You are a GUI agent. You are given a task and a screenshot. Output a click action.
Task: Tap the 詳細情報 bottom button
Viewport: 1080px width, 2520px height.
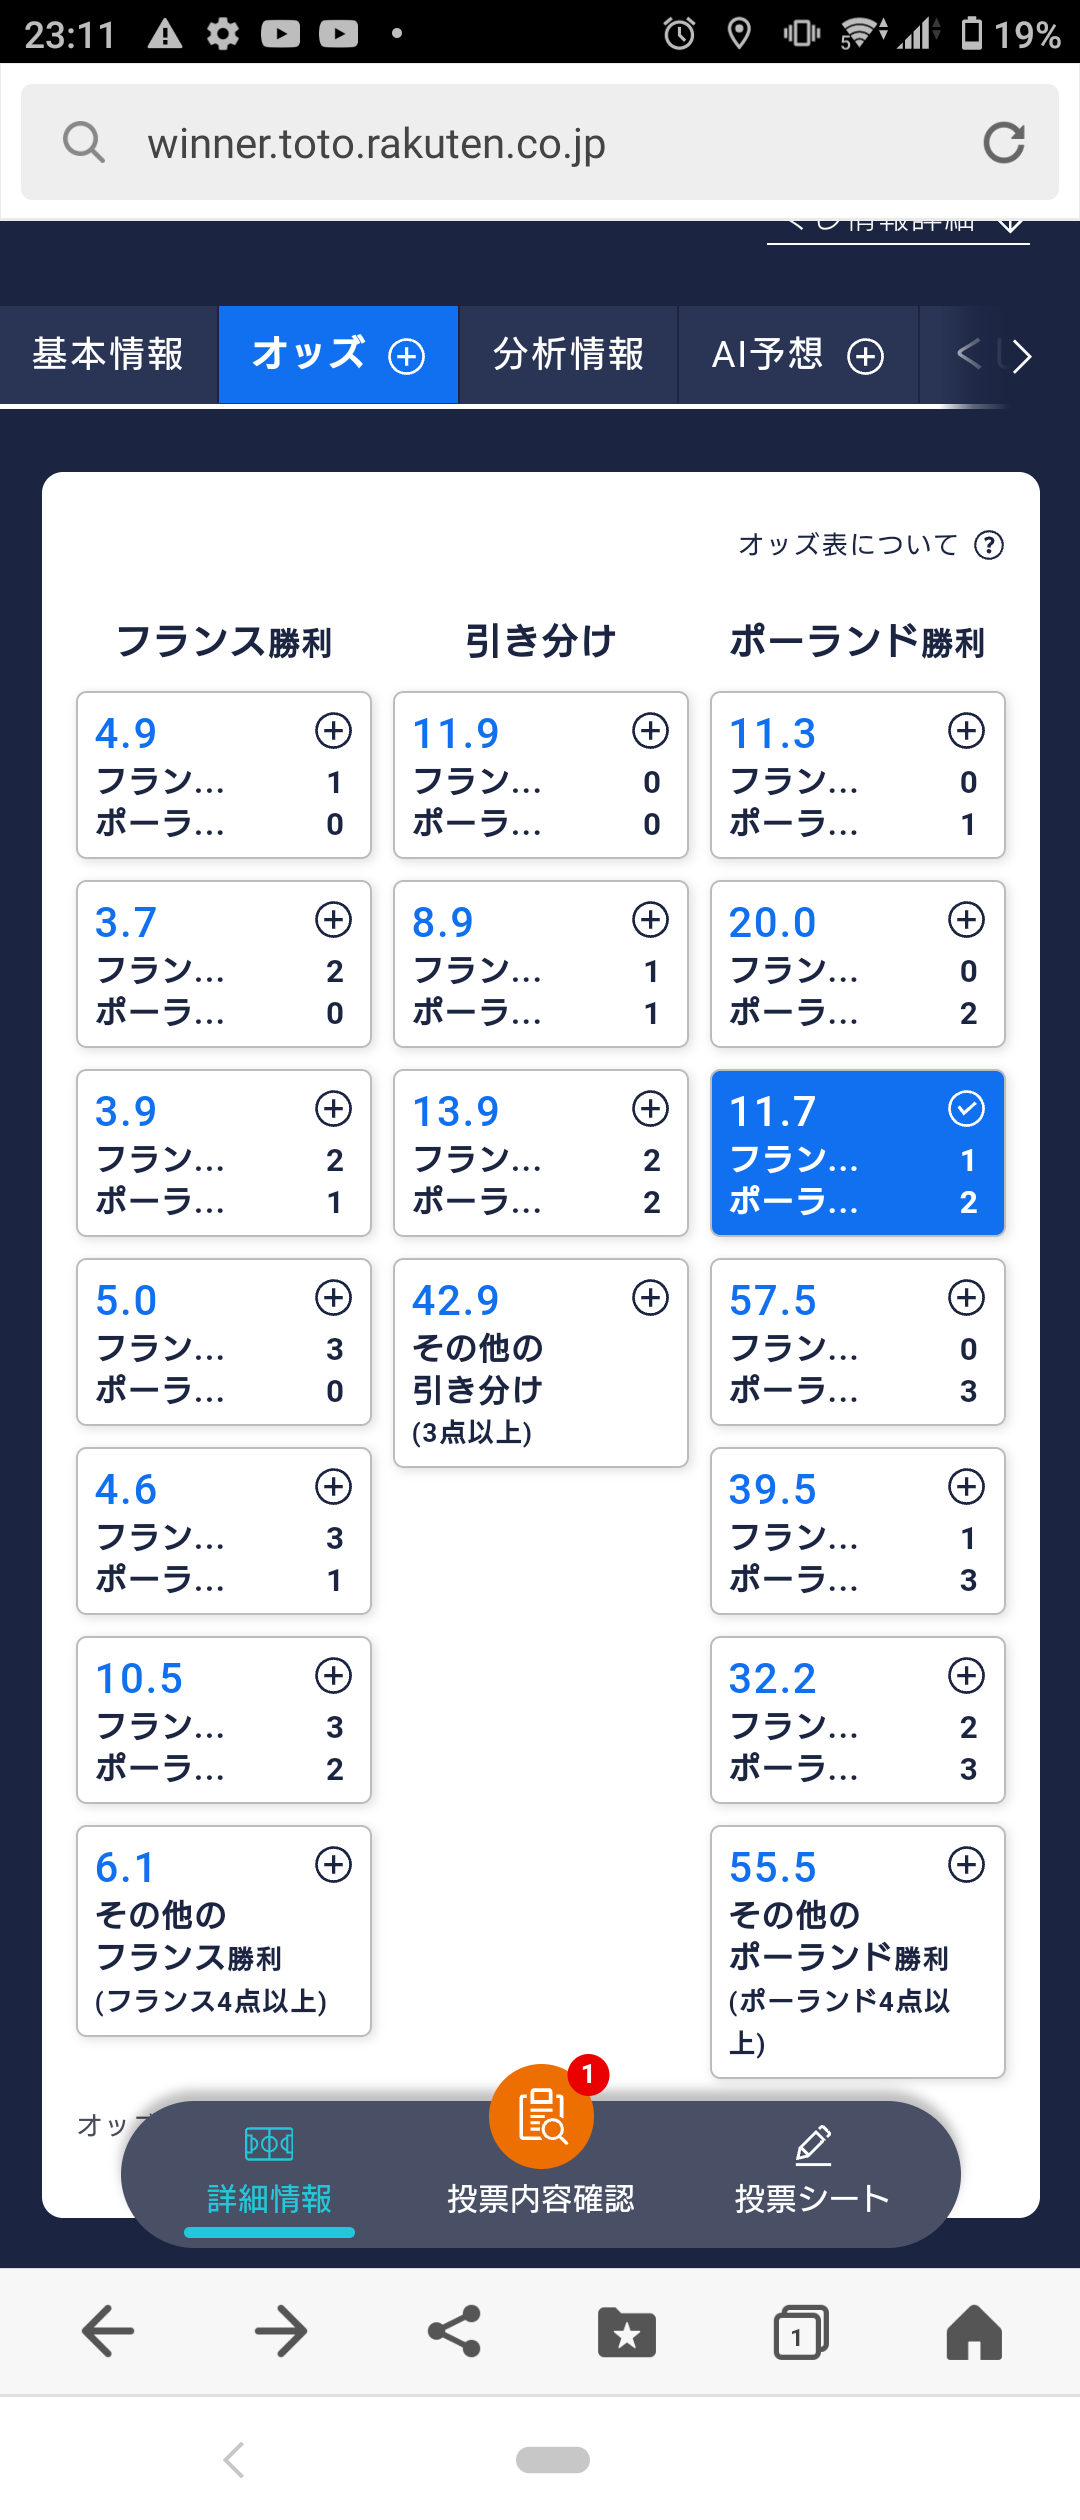click(269, 2172)
